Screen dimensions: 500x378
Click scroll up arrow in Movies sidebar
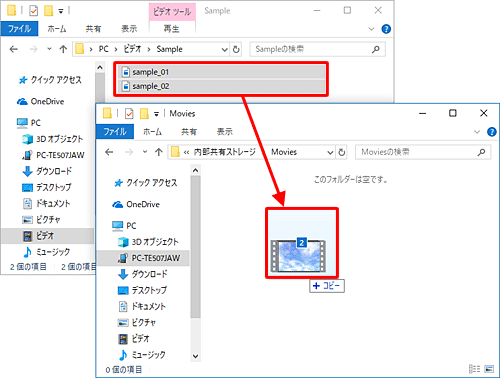coord(196,170)
